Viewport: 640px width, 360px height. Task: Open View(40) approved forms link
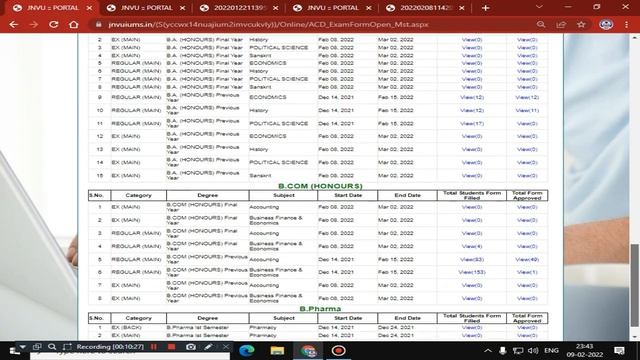pos(527,259)
